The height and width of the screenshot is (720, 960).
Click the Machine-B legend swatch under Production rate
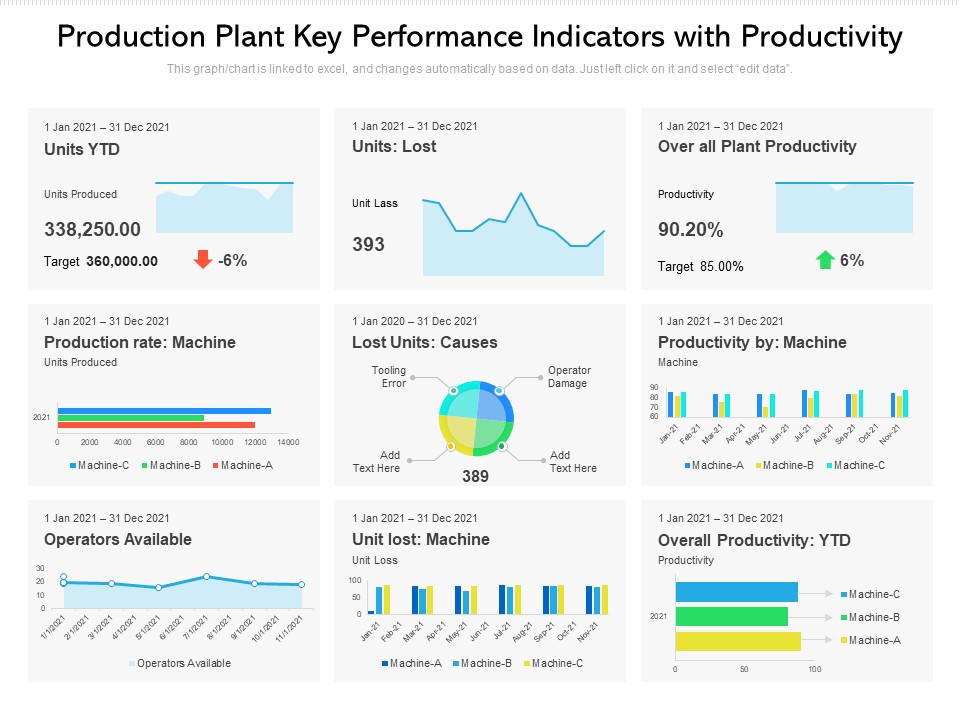click(144, 466)
